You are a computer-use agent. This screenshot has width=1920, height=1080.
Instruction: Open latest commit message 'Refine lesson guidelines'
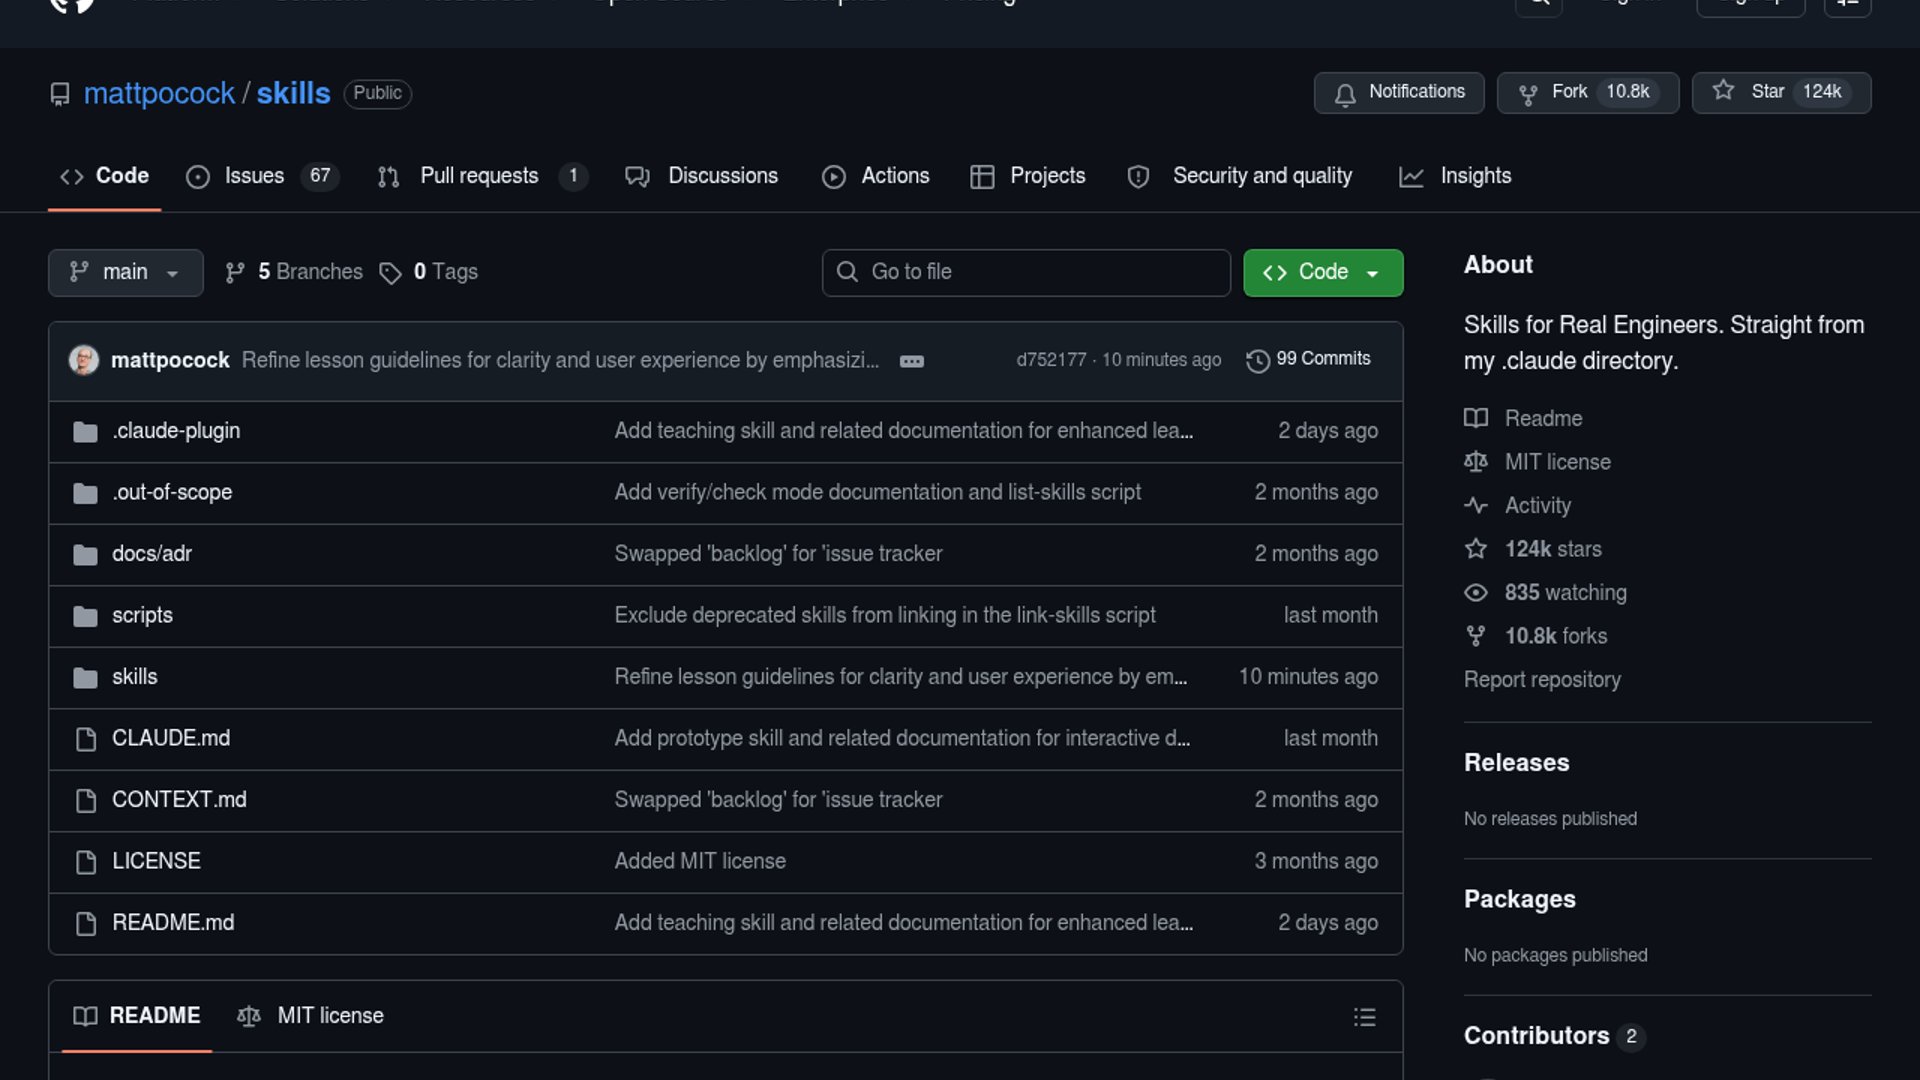click(x=561, y=361)
